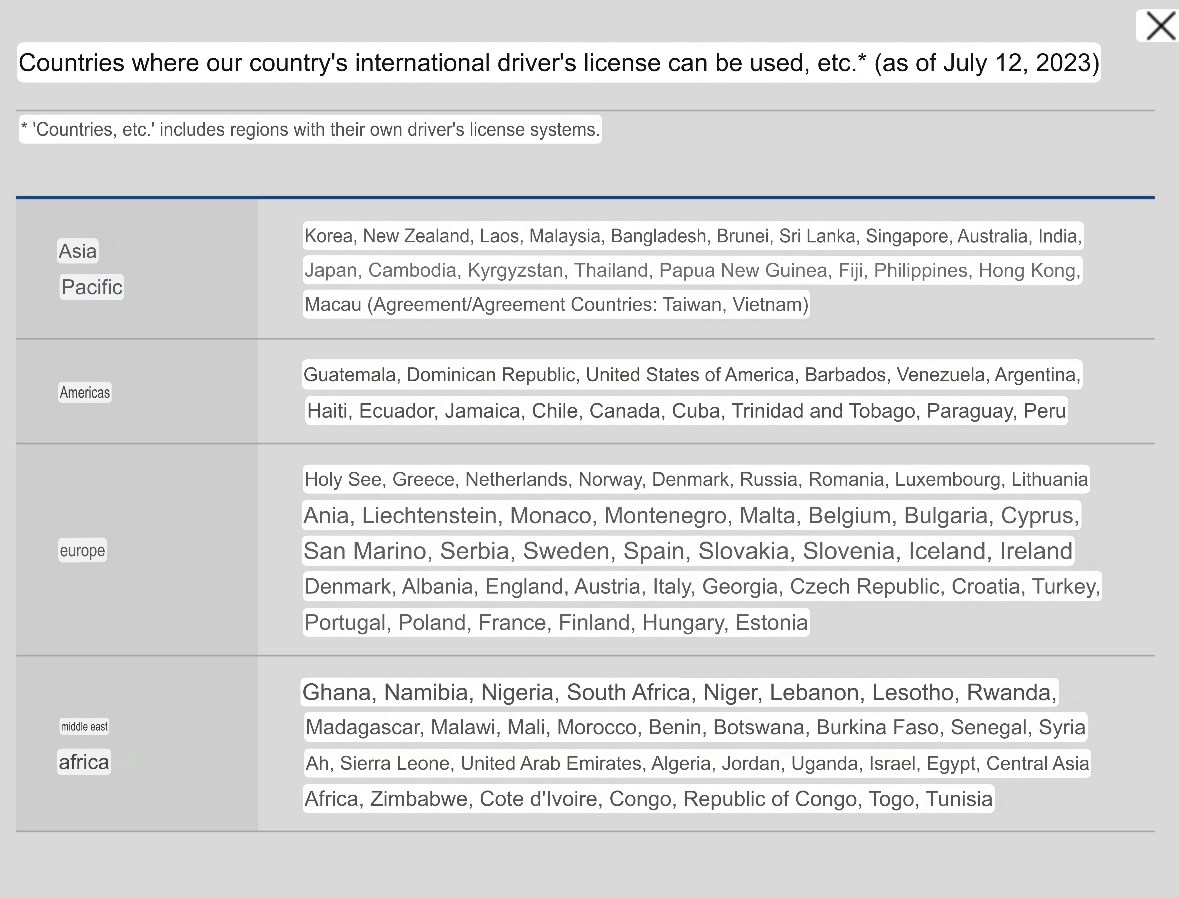Click the line starting 'Holy See, Greece'

696,479
